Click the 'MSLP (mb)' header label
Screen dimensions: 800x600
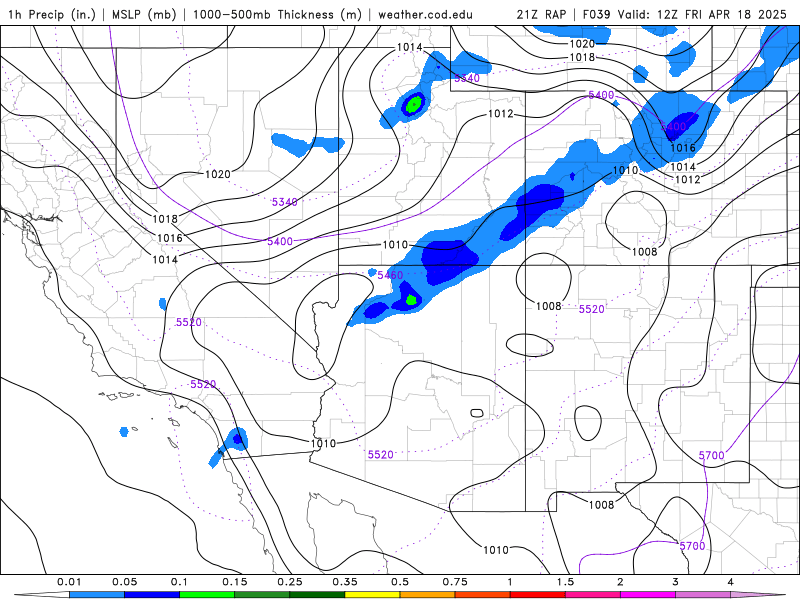pyautogui.click(x=143, y=14)
